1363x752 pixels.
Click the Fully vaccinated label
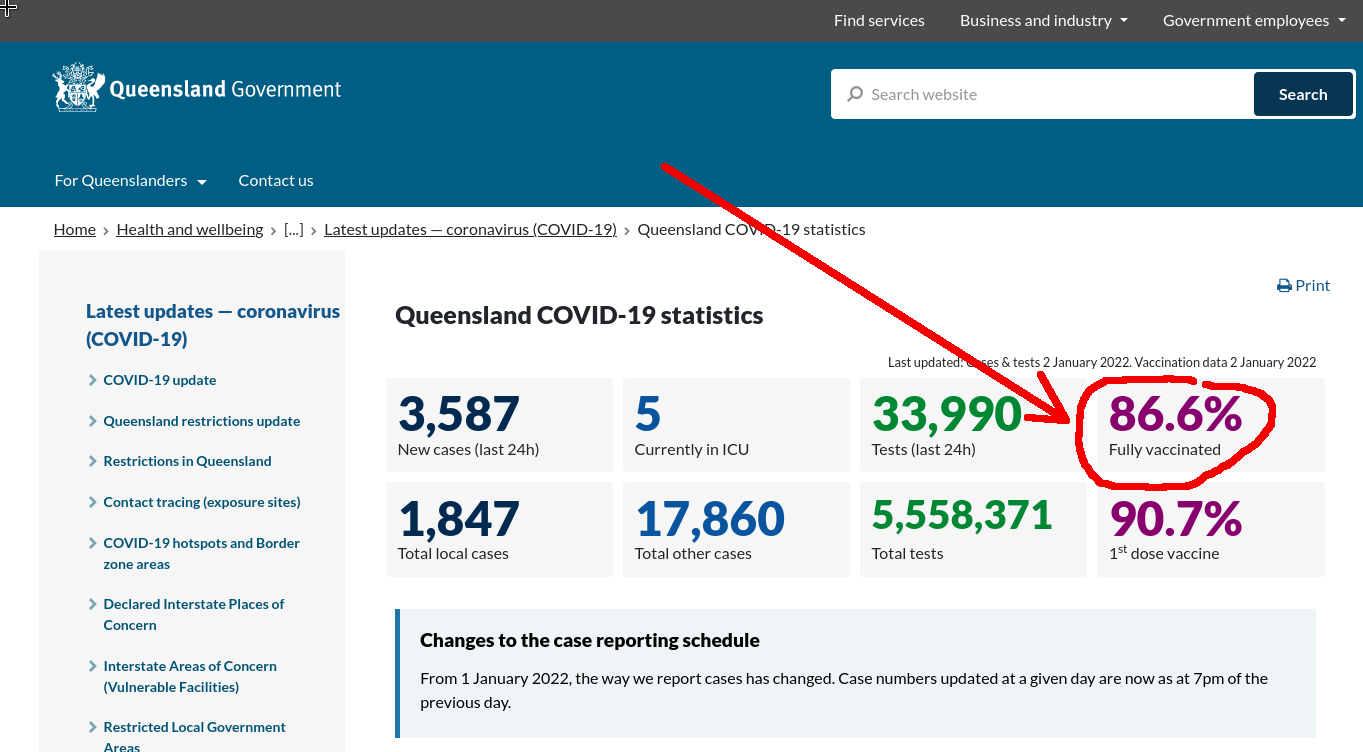tap(1165, 450)
